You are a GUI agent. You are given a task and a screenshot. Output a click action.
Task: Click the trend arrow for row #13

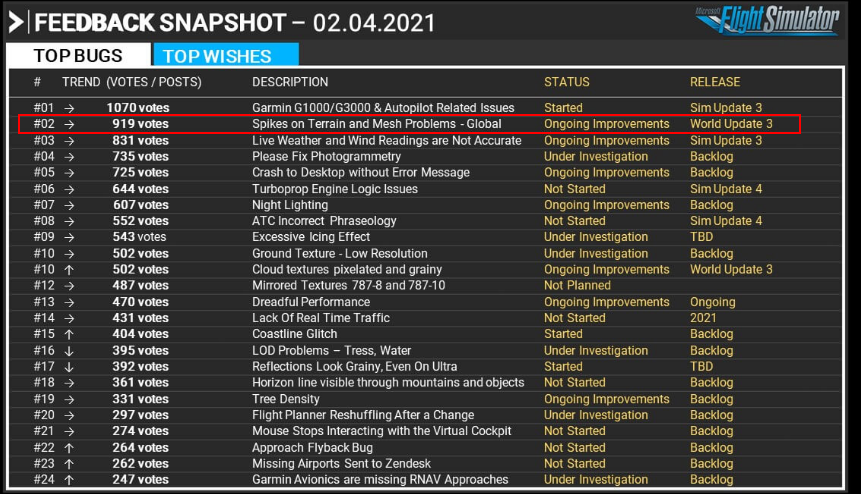69,302
